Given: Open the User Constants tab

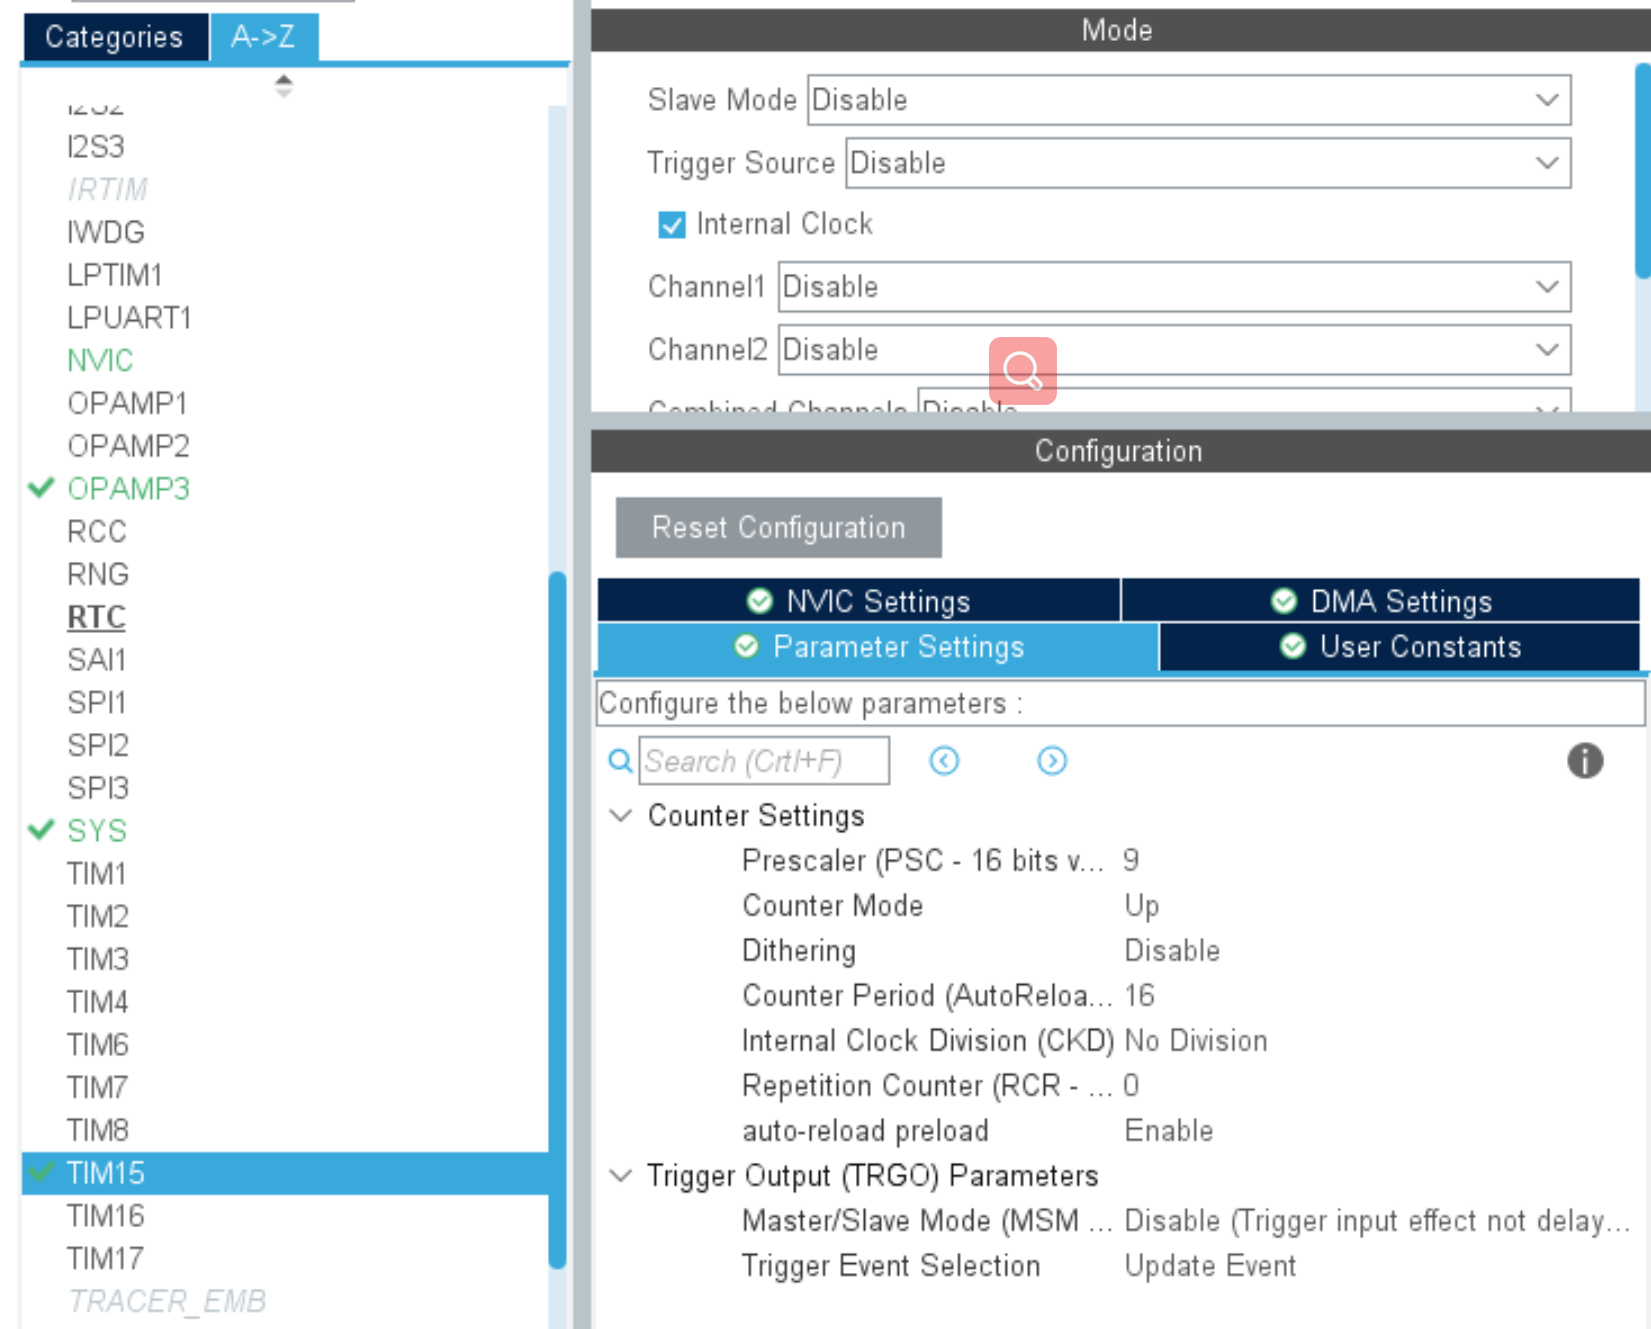Looking at the screenshot, I should [x=1400, y=647].
